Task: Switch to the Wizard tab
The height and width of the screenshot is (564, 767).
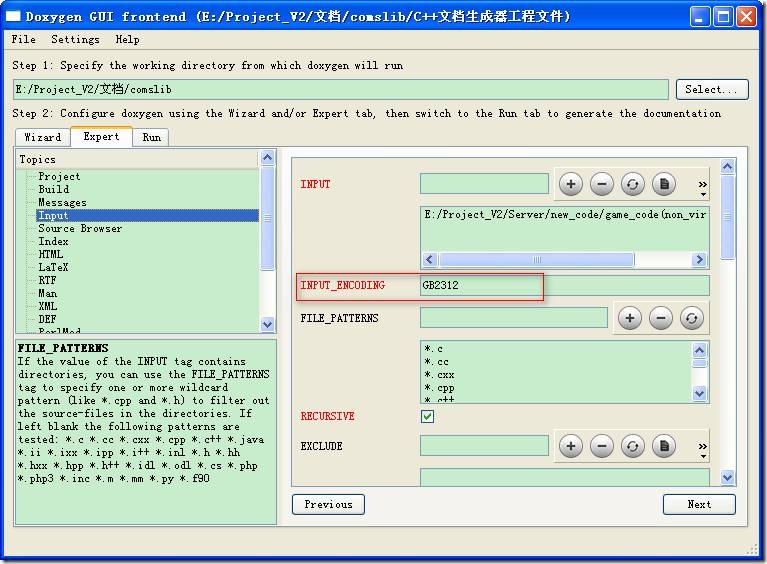Action: [43, 137]
